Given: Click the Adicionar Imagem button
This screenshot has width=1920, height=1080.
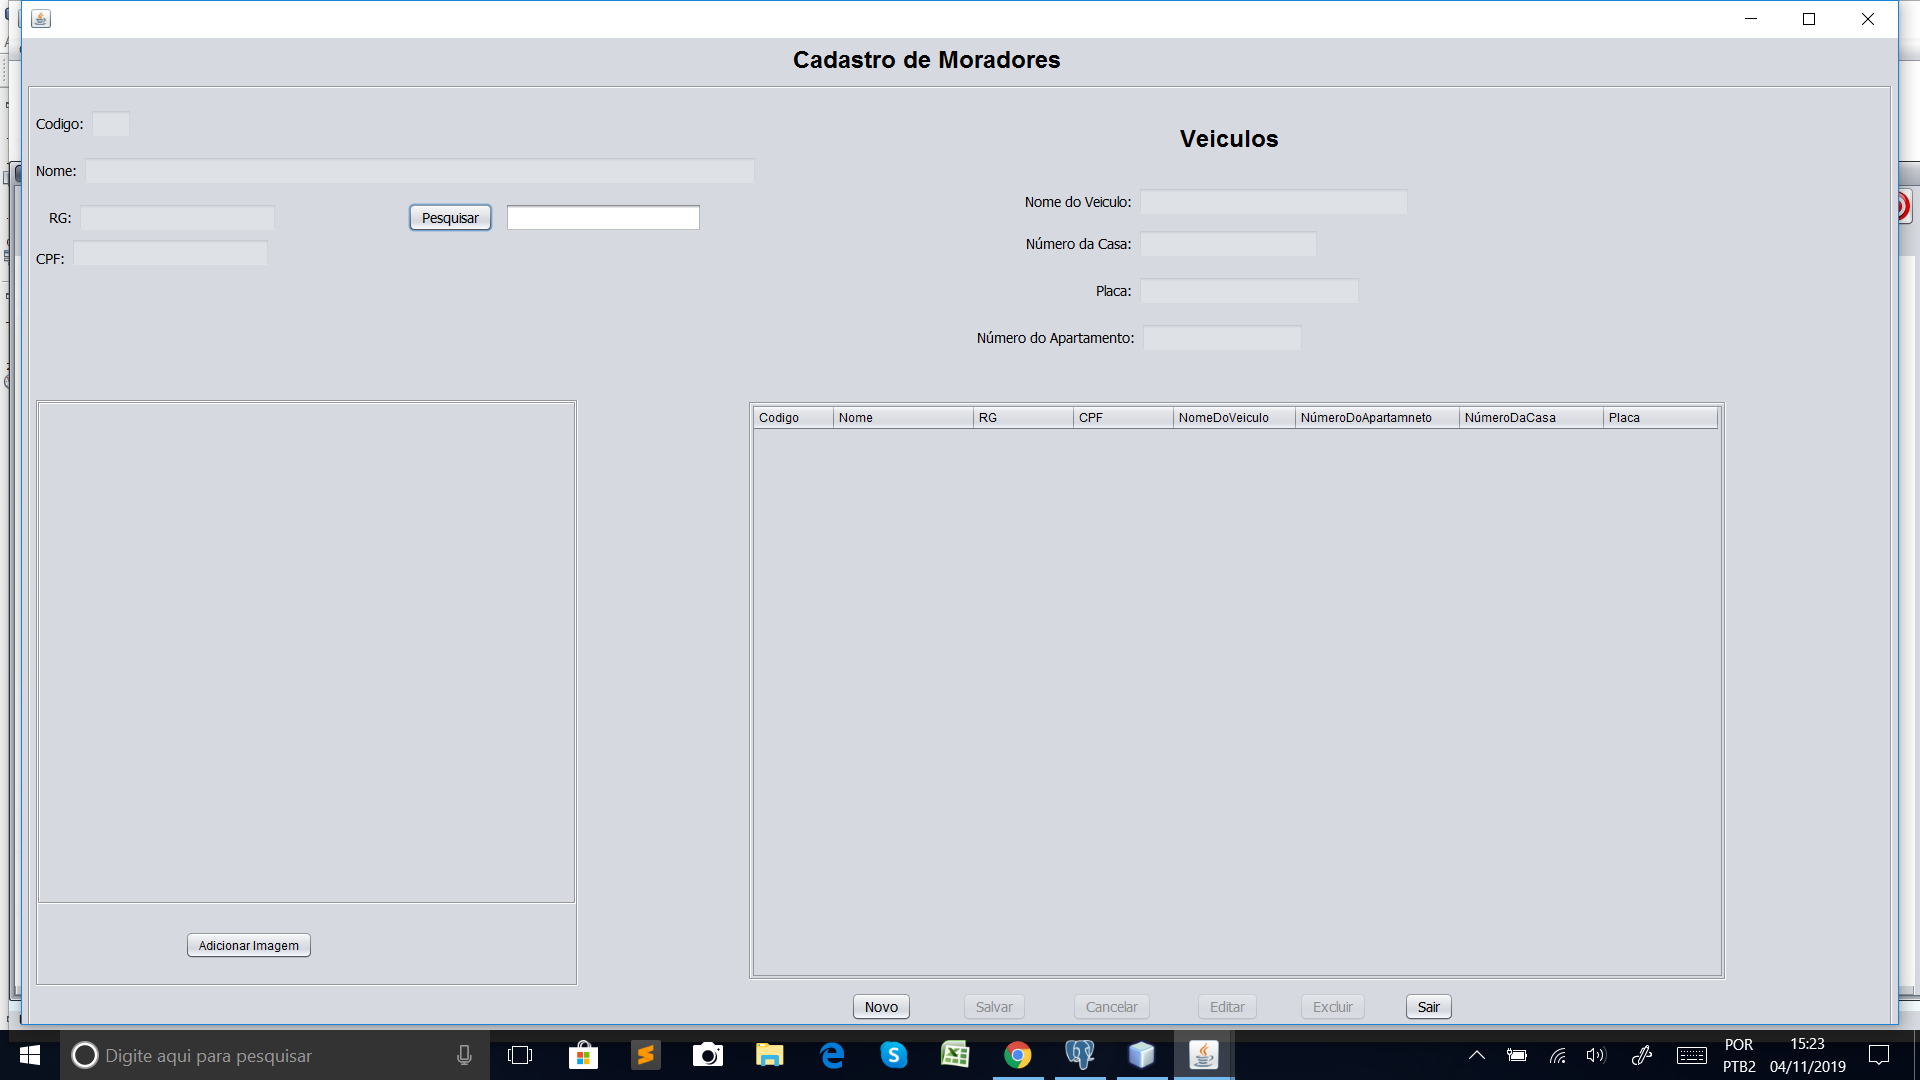Looking at the screenshot, I should click(x=248, y=945).
